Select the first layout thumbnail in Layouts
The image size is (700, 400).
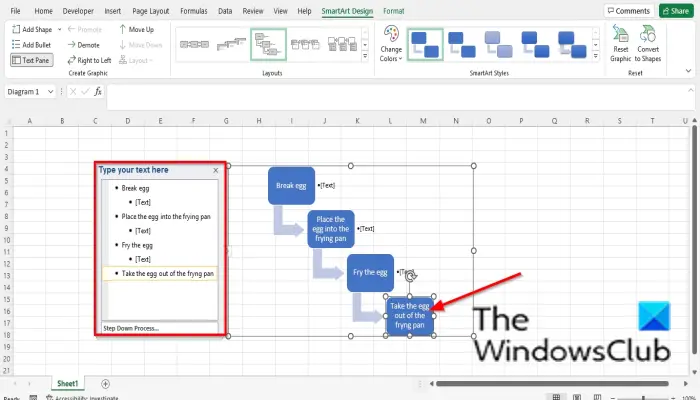194,44
